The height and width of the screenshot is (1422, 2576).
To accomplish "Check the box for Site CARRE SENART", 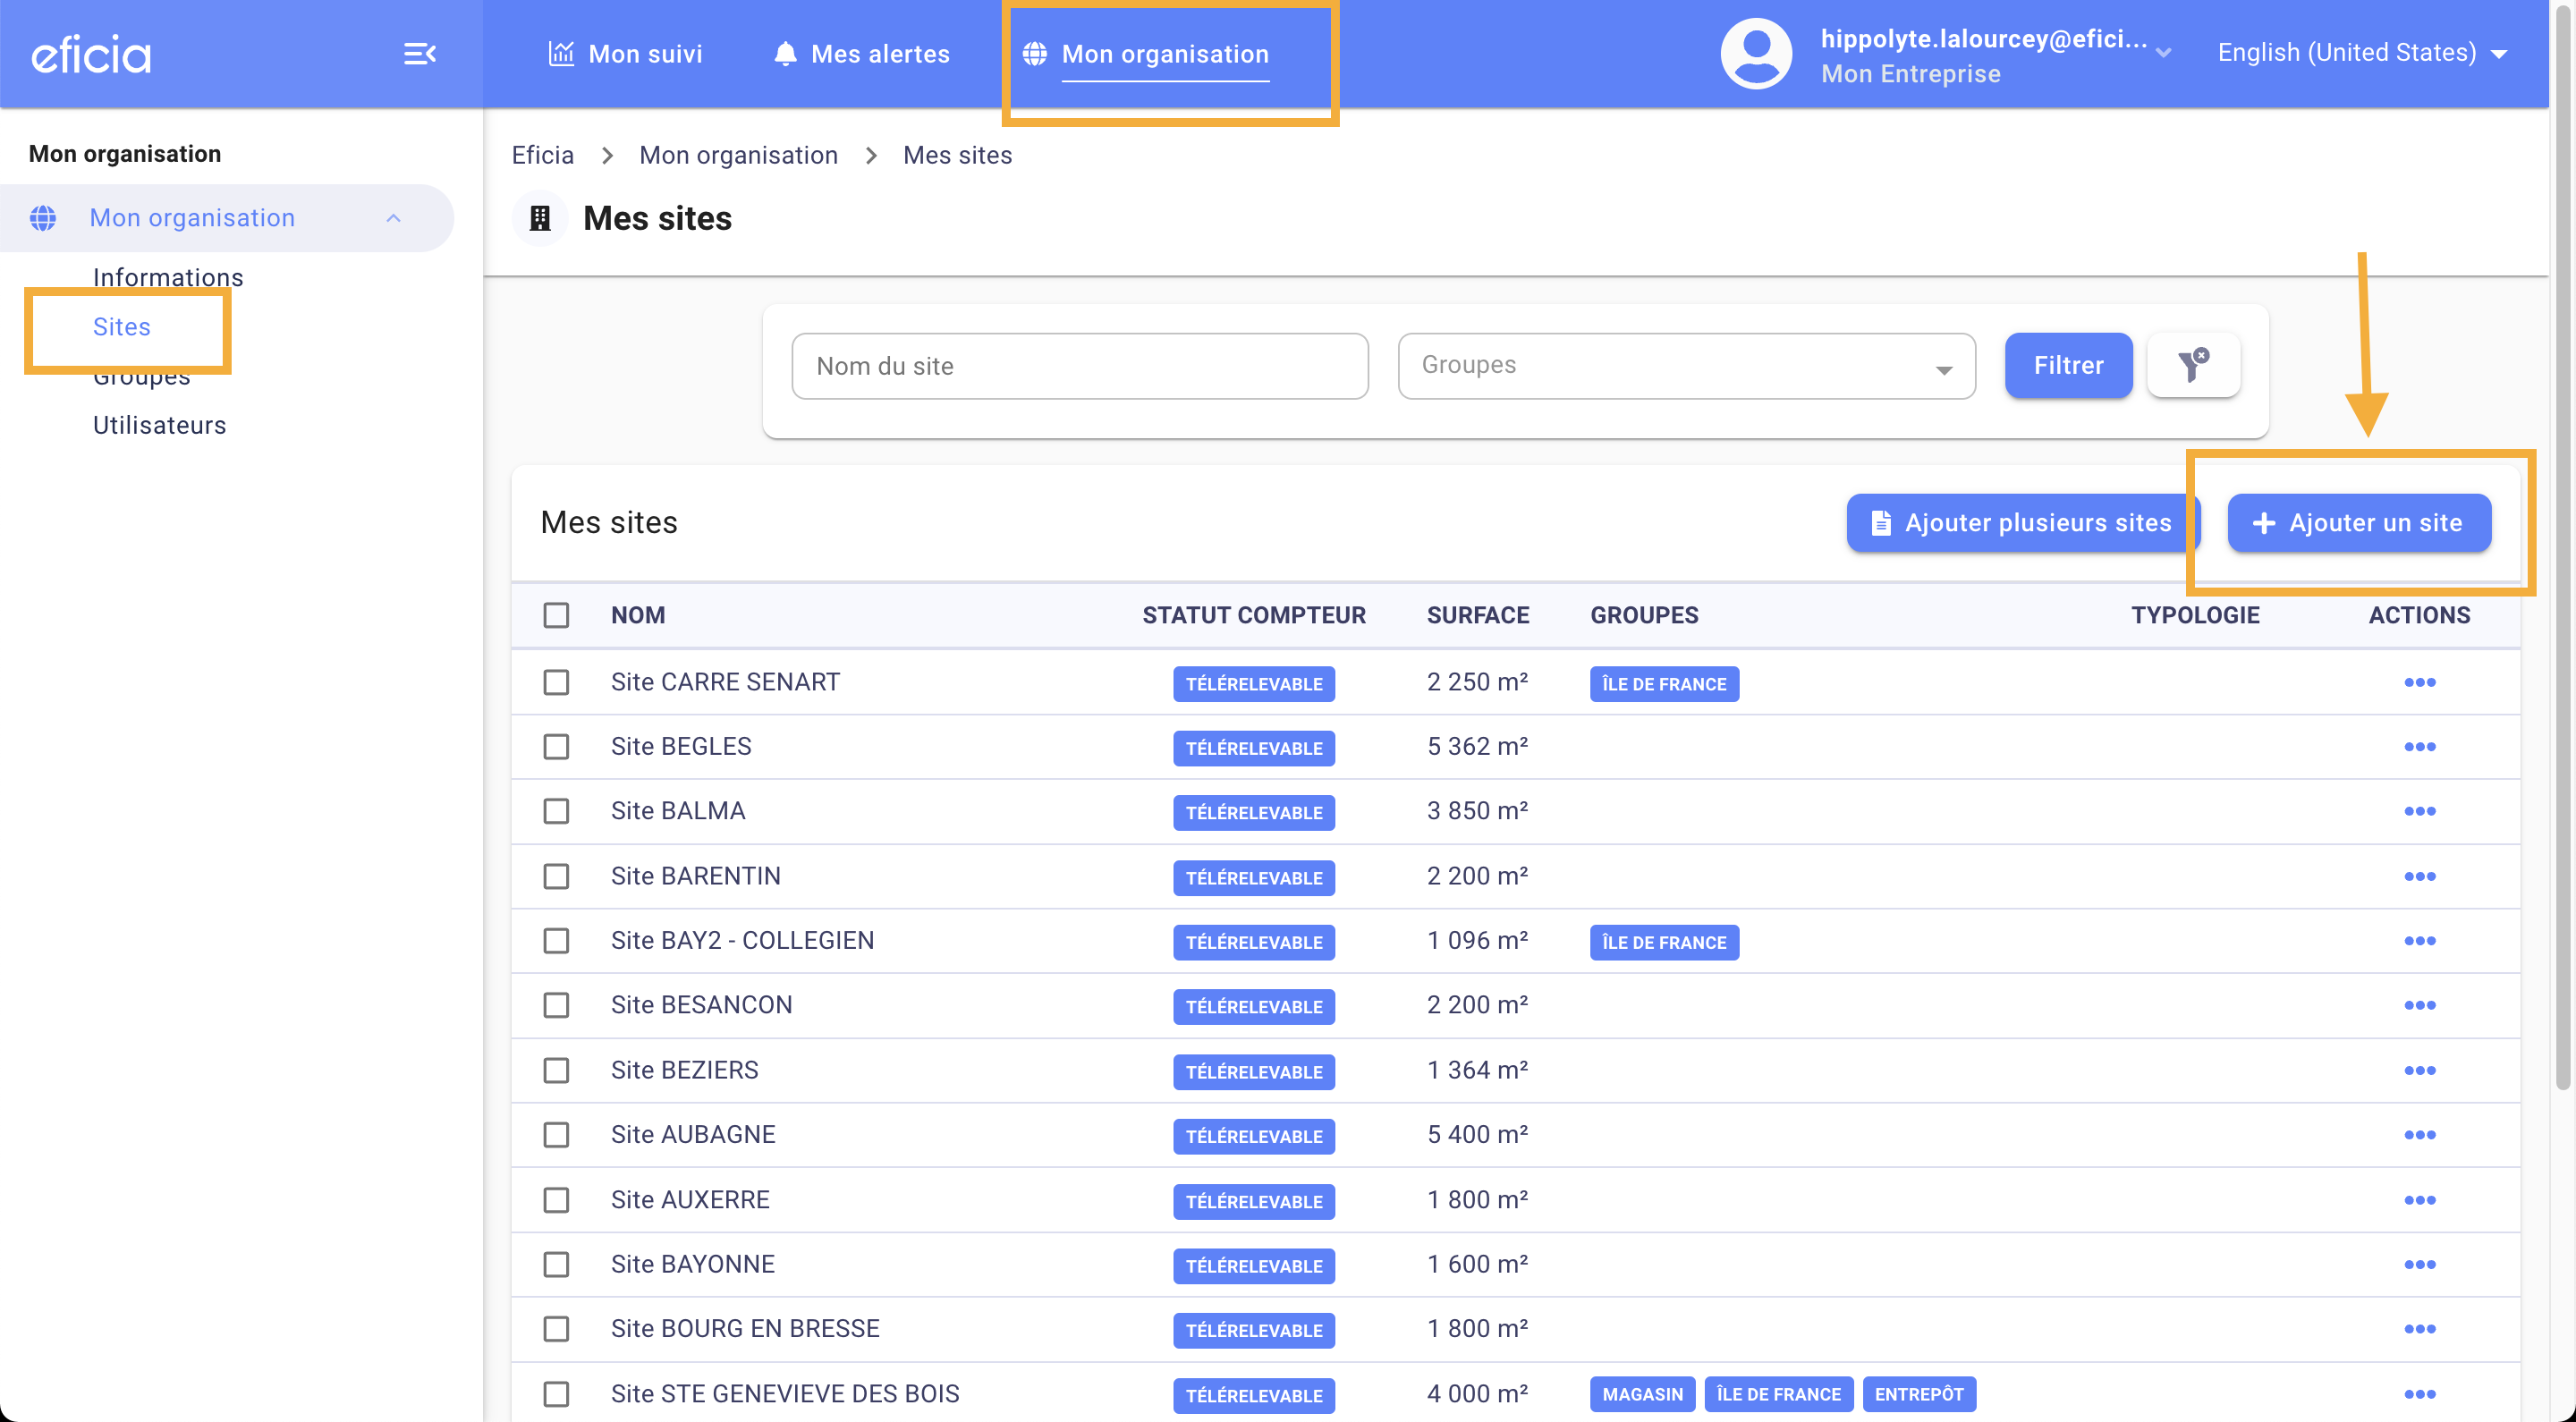I will coord(556,682).
